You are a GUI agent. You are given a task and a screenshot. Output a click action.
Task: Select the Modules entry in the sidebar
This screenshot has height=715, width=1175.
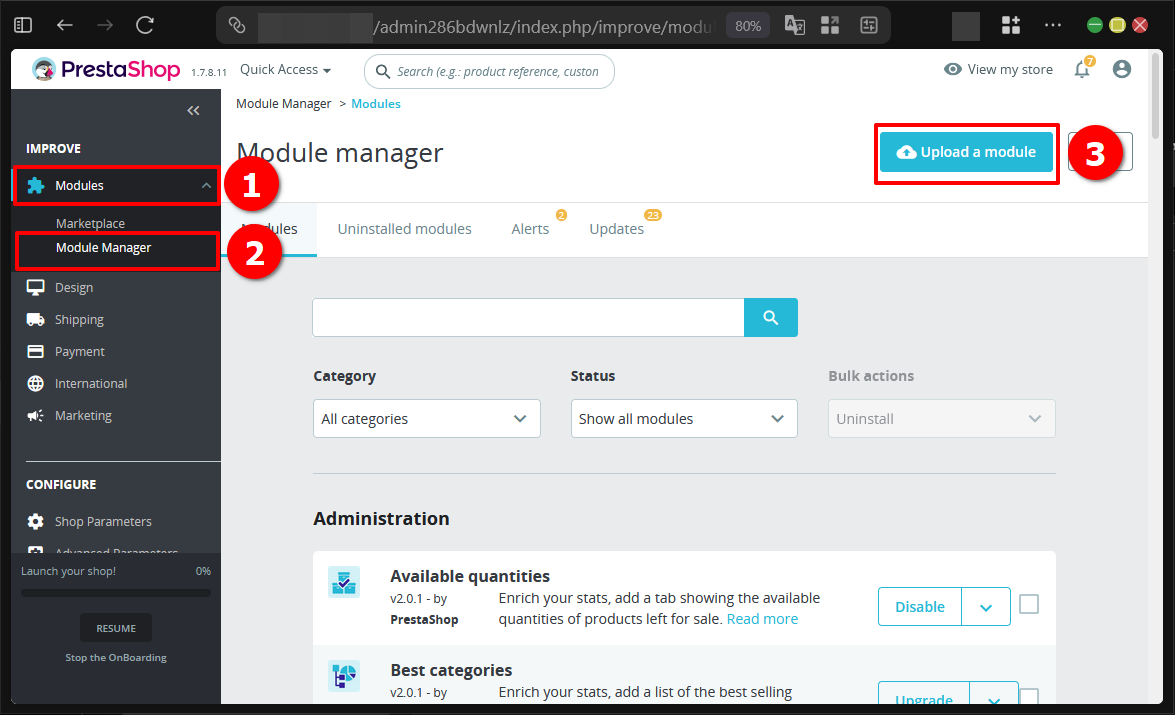coord(80,185)
